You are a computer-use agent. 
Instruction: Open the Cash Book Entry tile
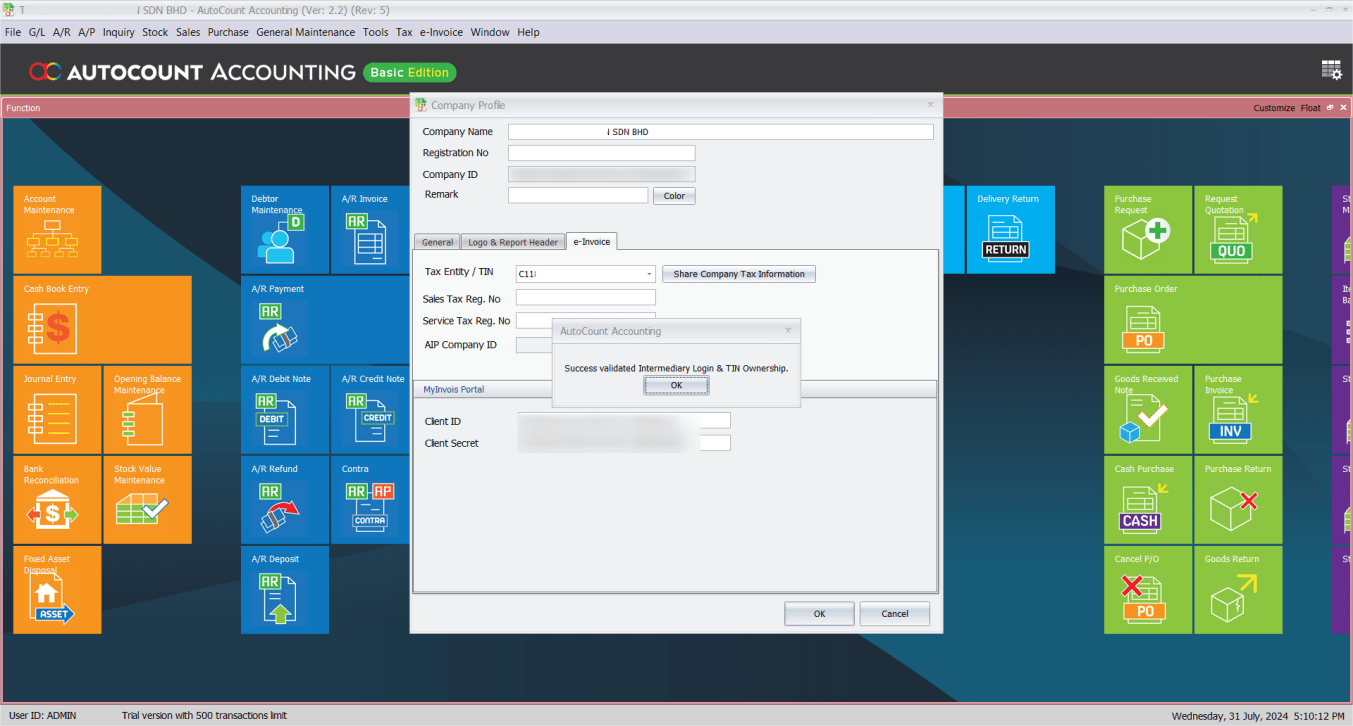point(102,320)
